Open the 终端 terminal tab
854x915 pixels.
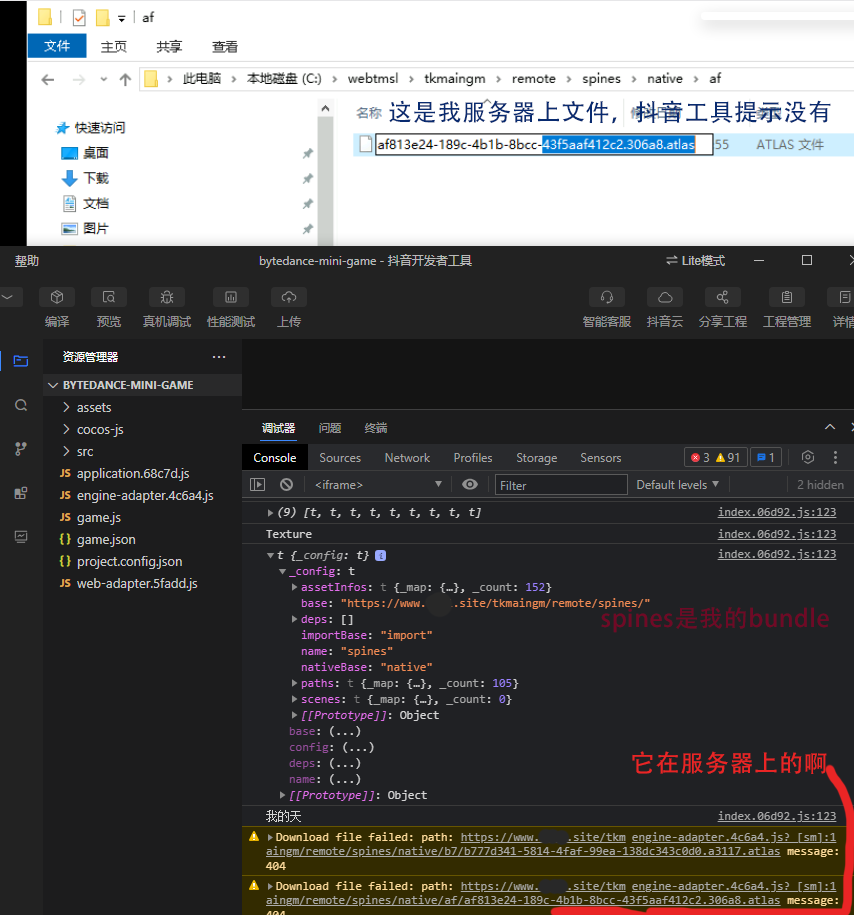pyautogui.click(x=375, y=428)
